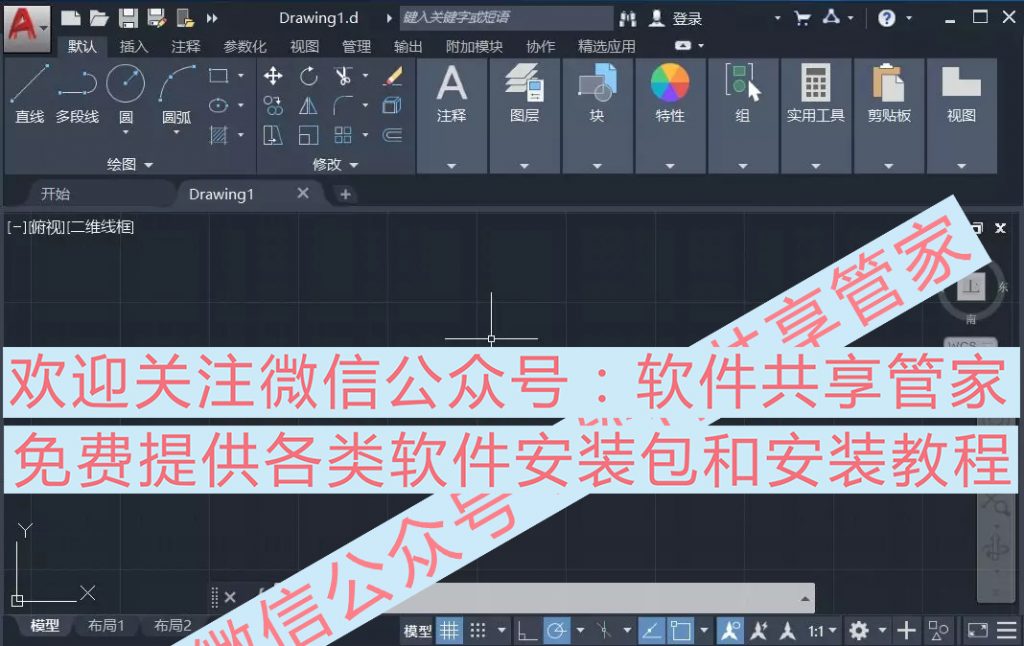Toggle the drawing grid display in status bar
The width and height of the screenshot is (1024, 646).
449,630
